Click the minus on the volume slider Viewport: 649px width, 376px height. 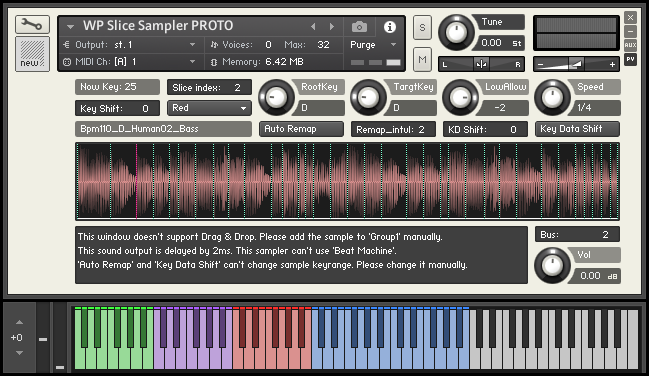coord(540,65)
